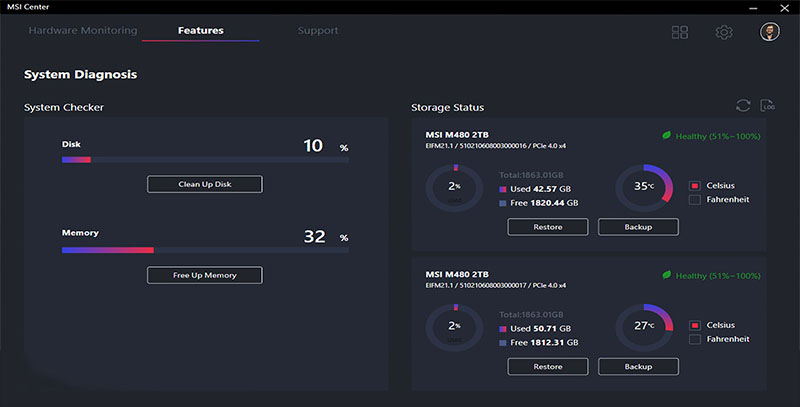
Task: Click the System Diagnosis heading
Action: tap(81, 74)
